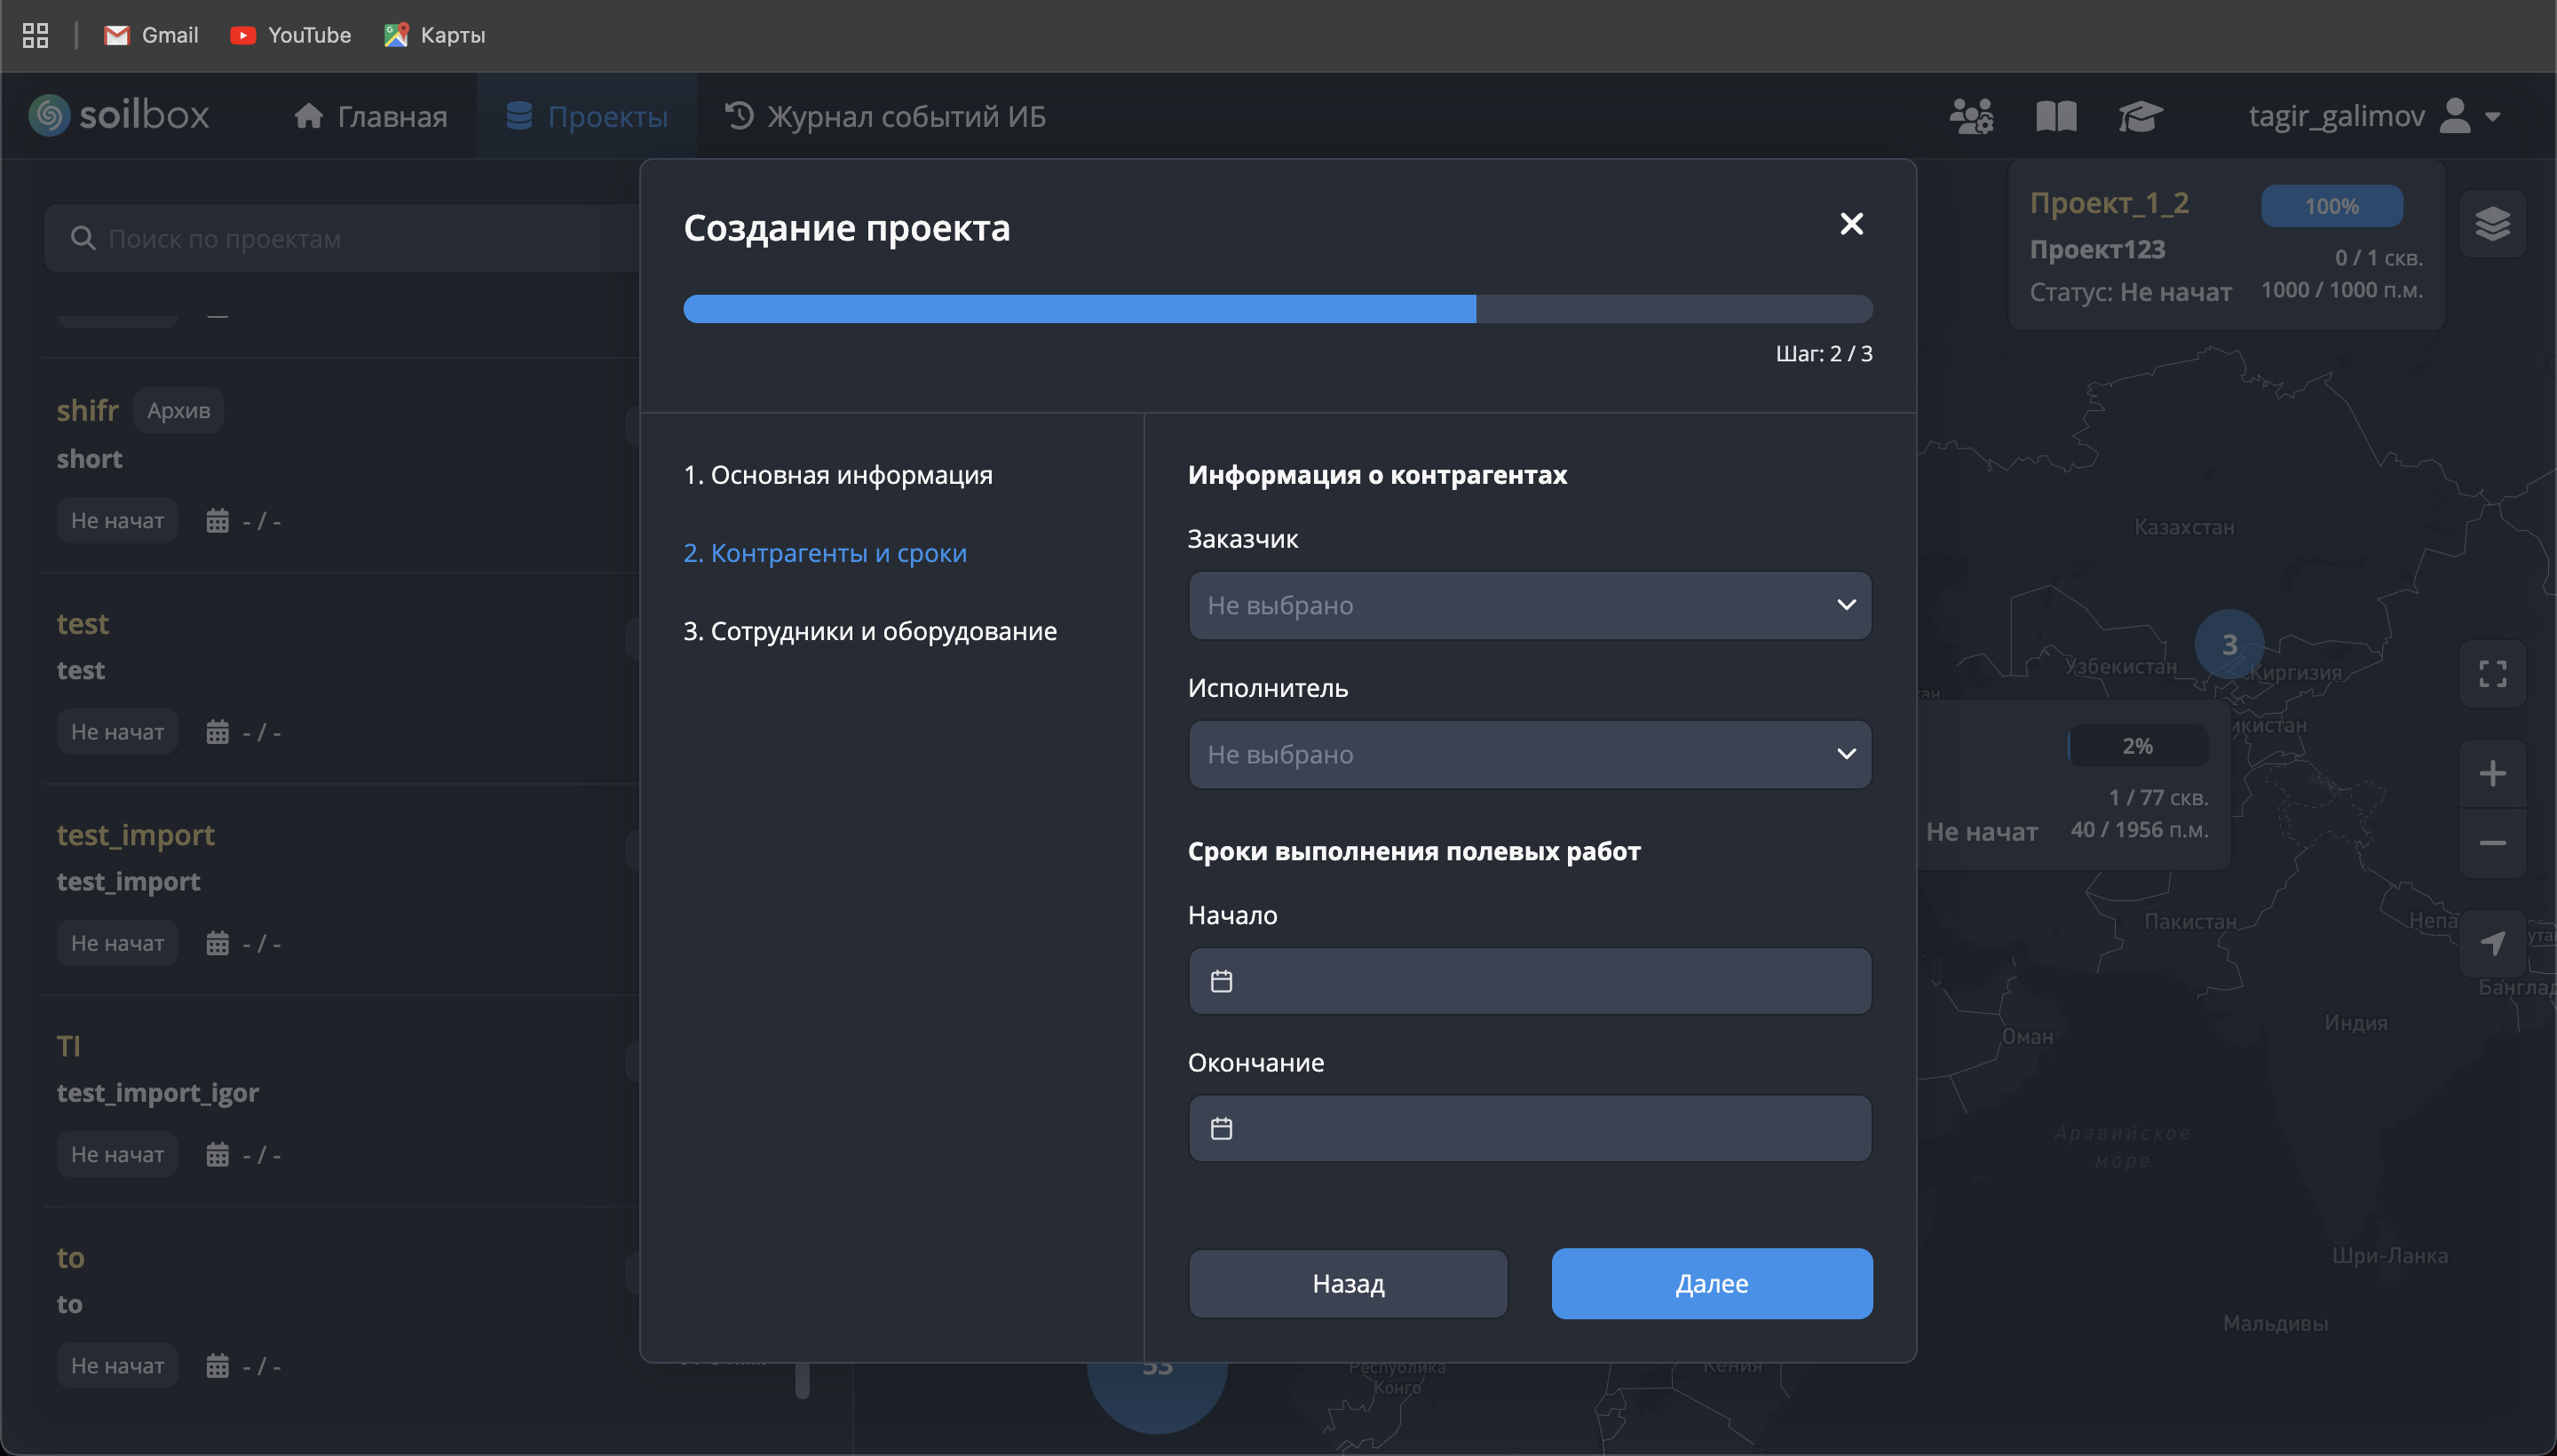Open the documentation book icon

tap(2055, 116)
